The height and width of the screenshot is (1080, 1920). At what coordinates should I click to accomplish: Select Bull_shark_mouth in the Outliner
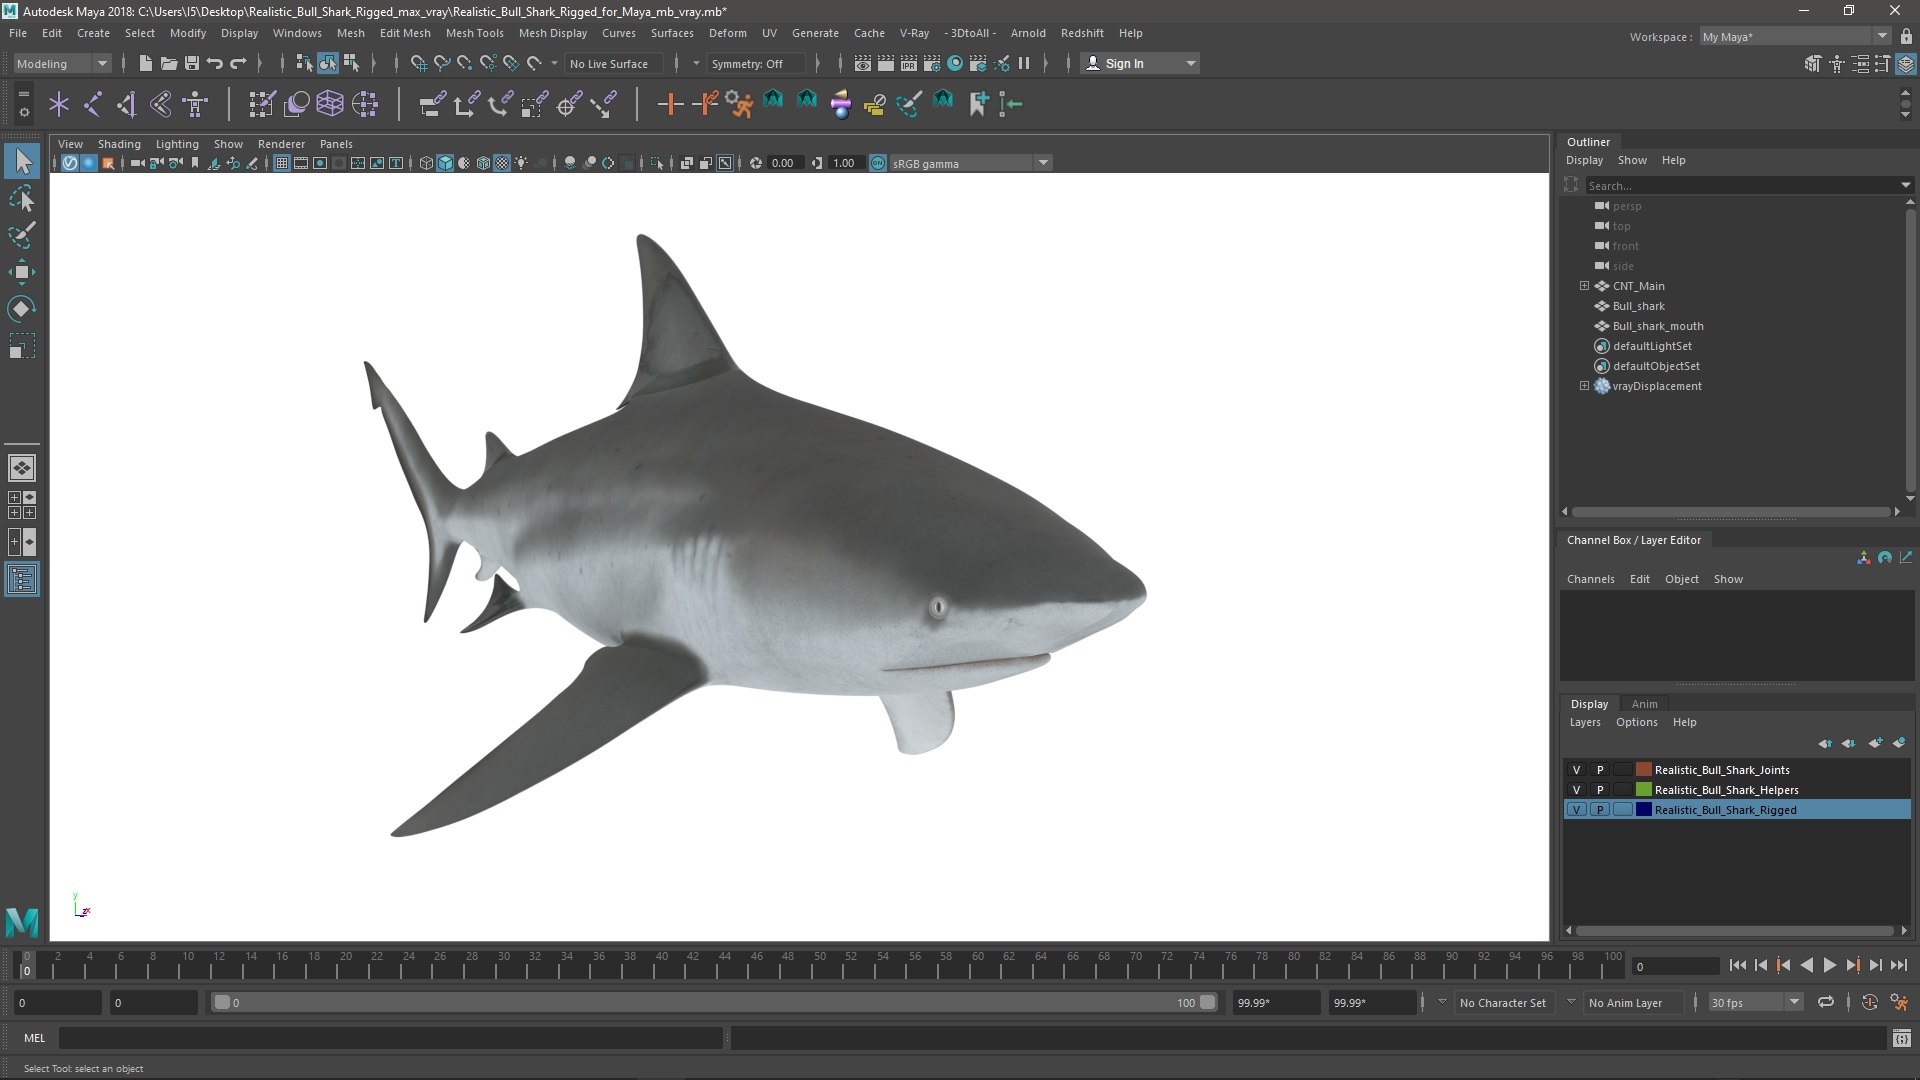pyautogui.click(x=1658, y=326)
